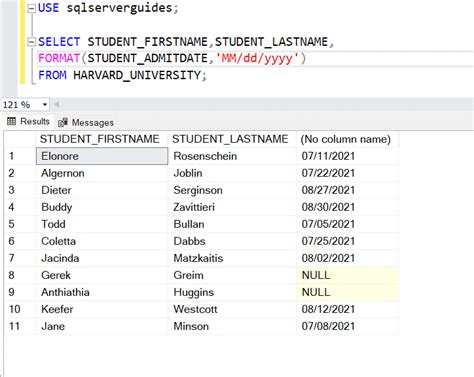Viewport: 474px width, 377px height.
Task: Select the Elonore cell
Action: click(x=102, y=156)
